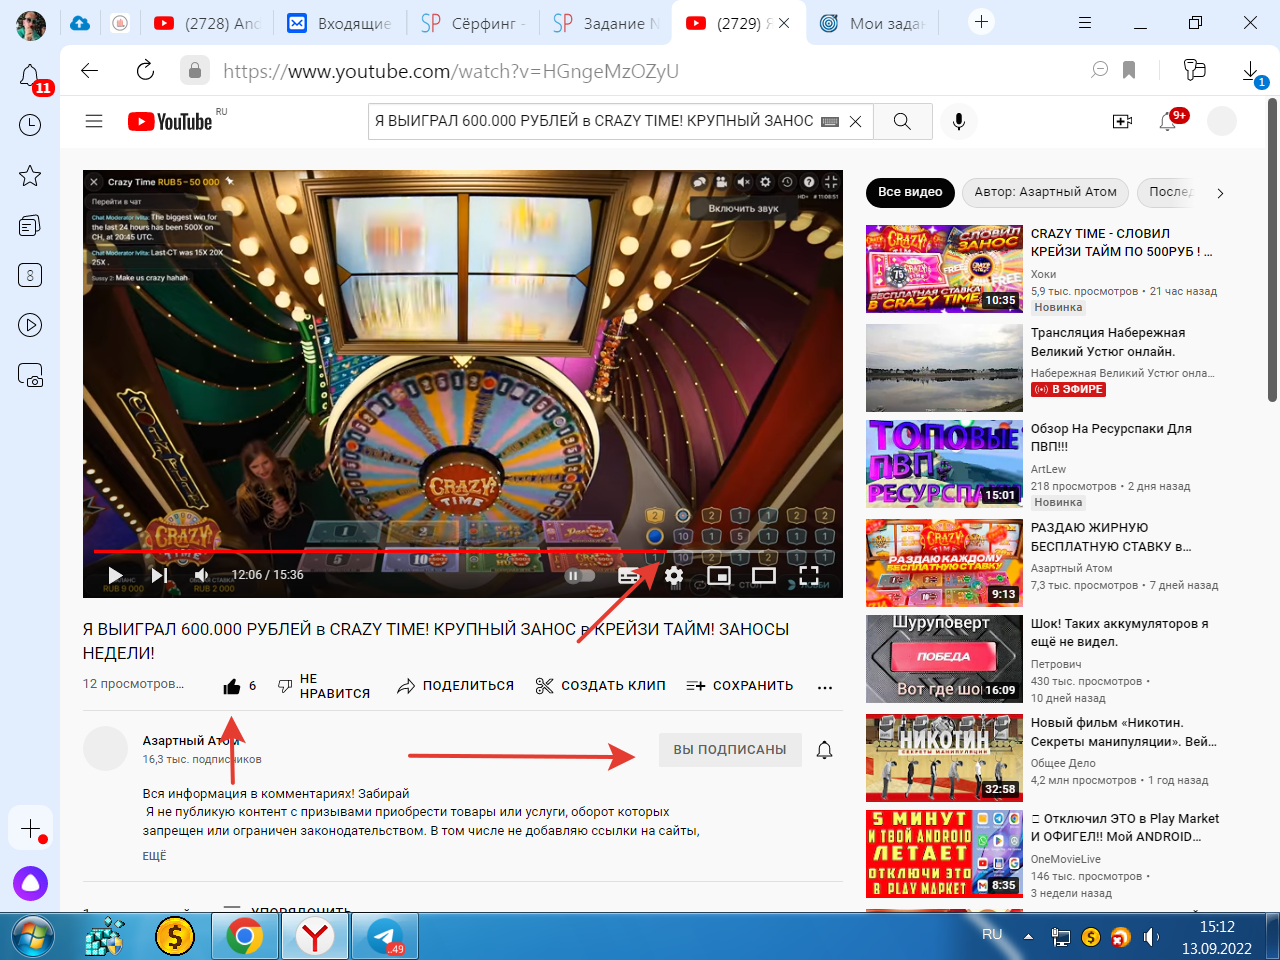Reload the page with refresh icon
The width and height of the screenshot is (1280, 960).
145,70
